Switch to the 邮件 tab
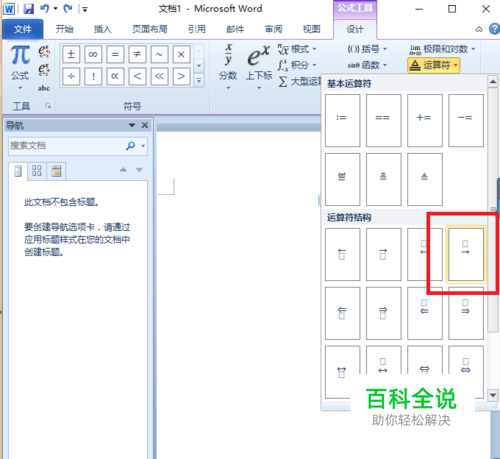Viewport: 500px width, 459px height. click(x=235, y=29)
